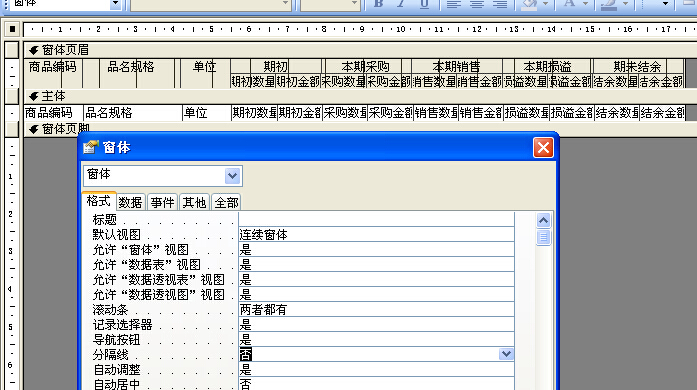
Task: Click the 允许“数据表”视图 property value
Action: pyautogui.click(x=377, y=265)
